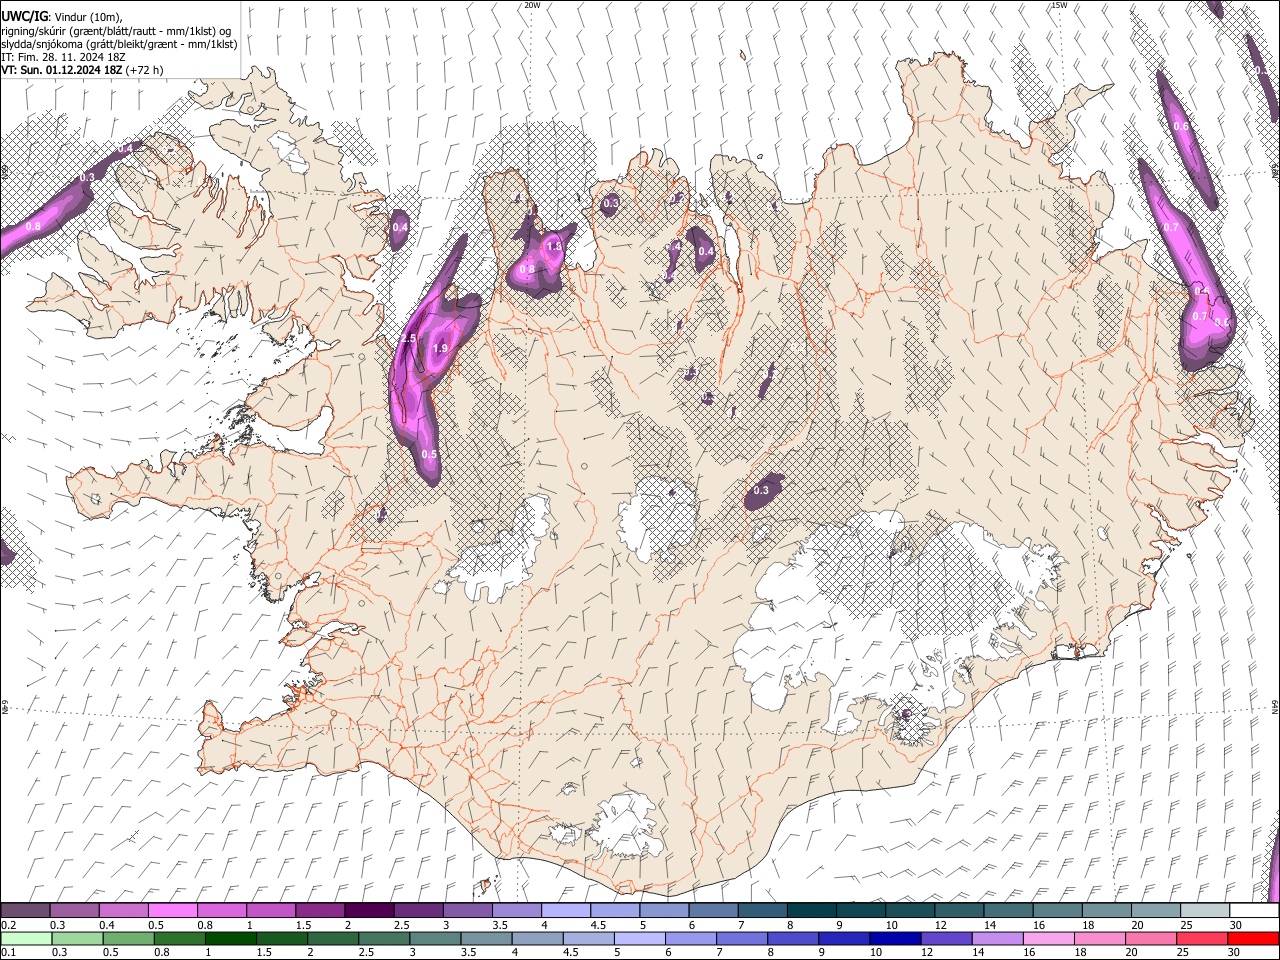Click the 'IT: Fim. 28. 11. 2024 18Z' line

pos(63,57)
